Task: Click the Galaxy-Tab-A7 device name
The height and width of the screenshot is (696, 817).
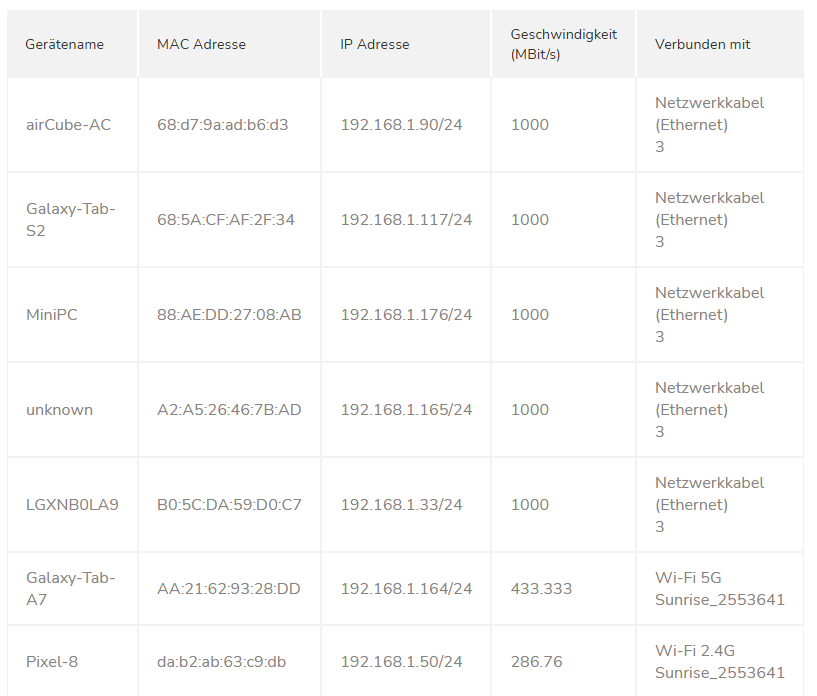Action: (71, 589)
